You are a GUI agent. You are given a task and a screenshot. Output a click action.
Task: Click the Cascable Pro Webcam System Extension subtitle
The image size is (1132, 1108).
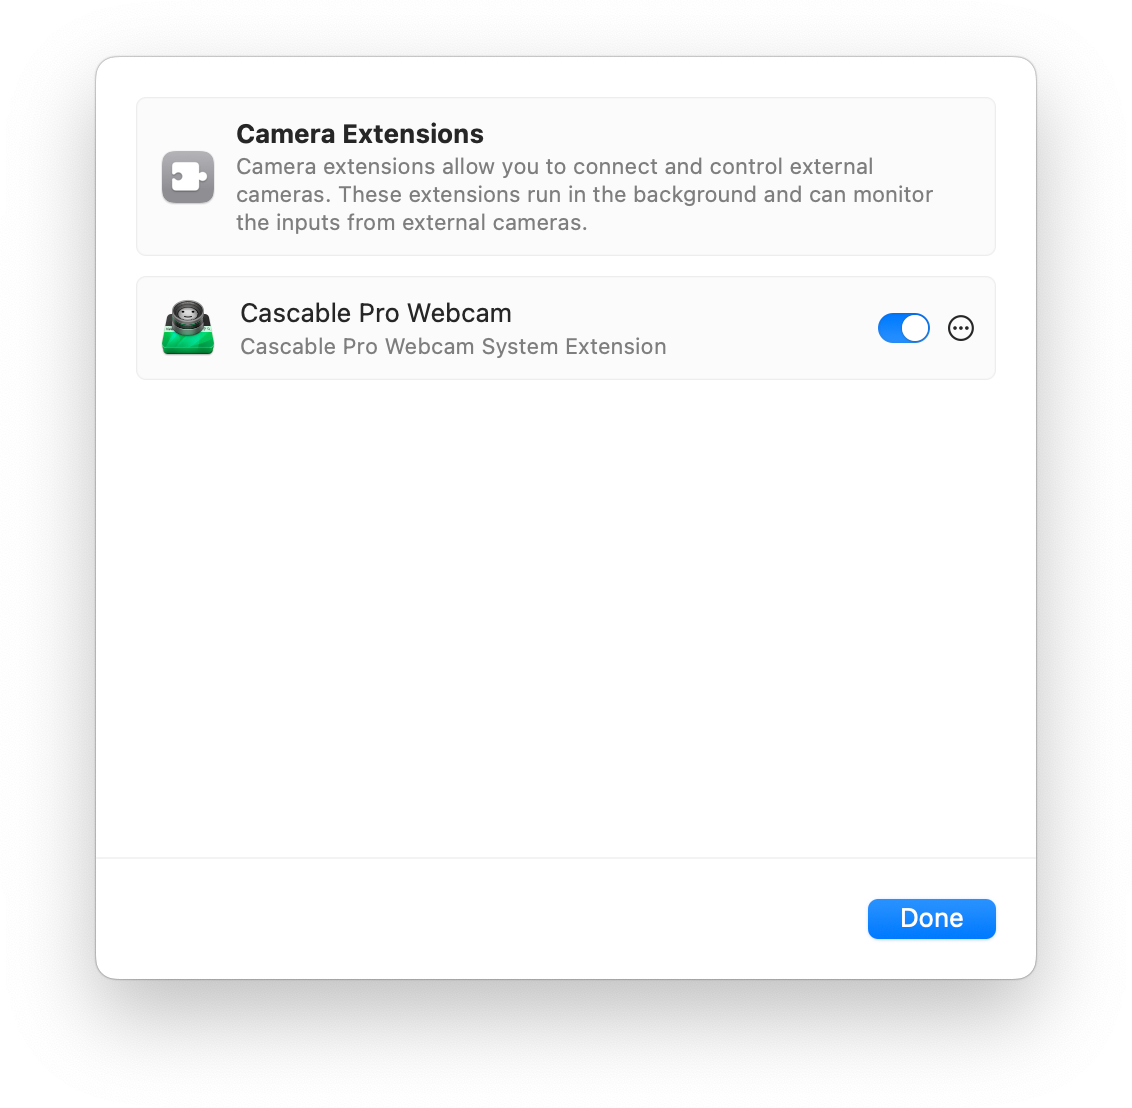(453, 346)
